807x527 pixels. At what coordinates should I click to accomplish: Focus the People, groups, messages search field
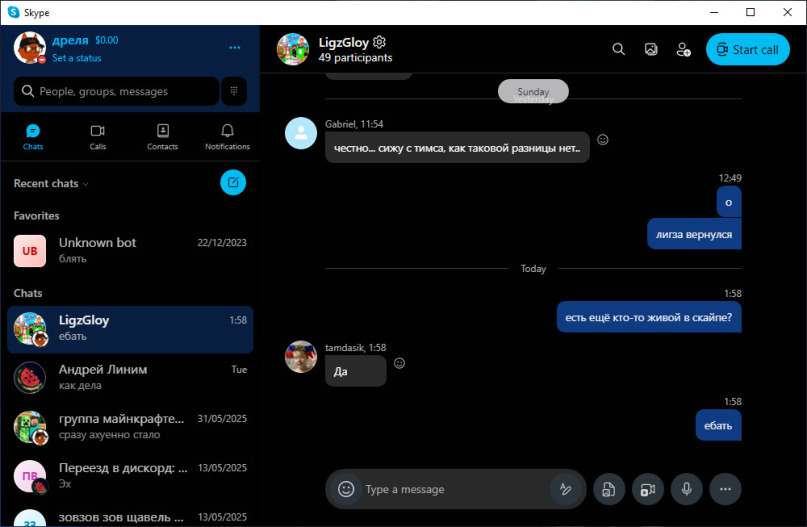click(117, 91)
